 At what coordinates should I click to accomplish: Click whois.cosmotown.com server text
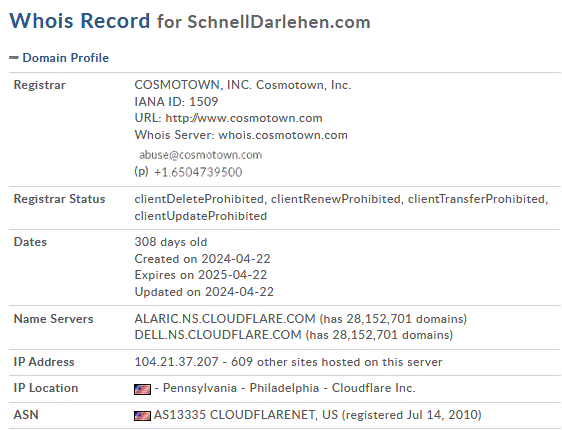coord(283,135)
